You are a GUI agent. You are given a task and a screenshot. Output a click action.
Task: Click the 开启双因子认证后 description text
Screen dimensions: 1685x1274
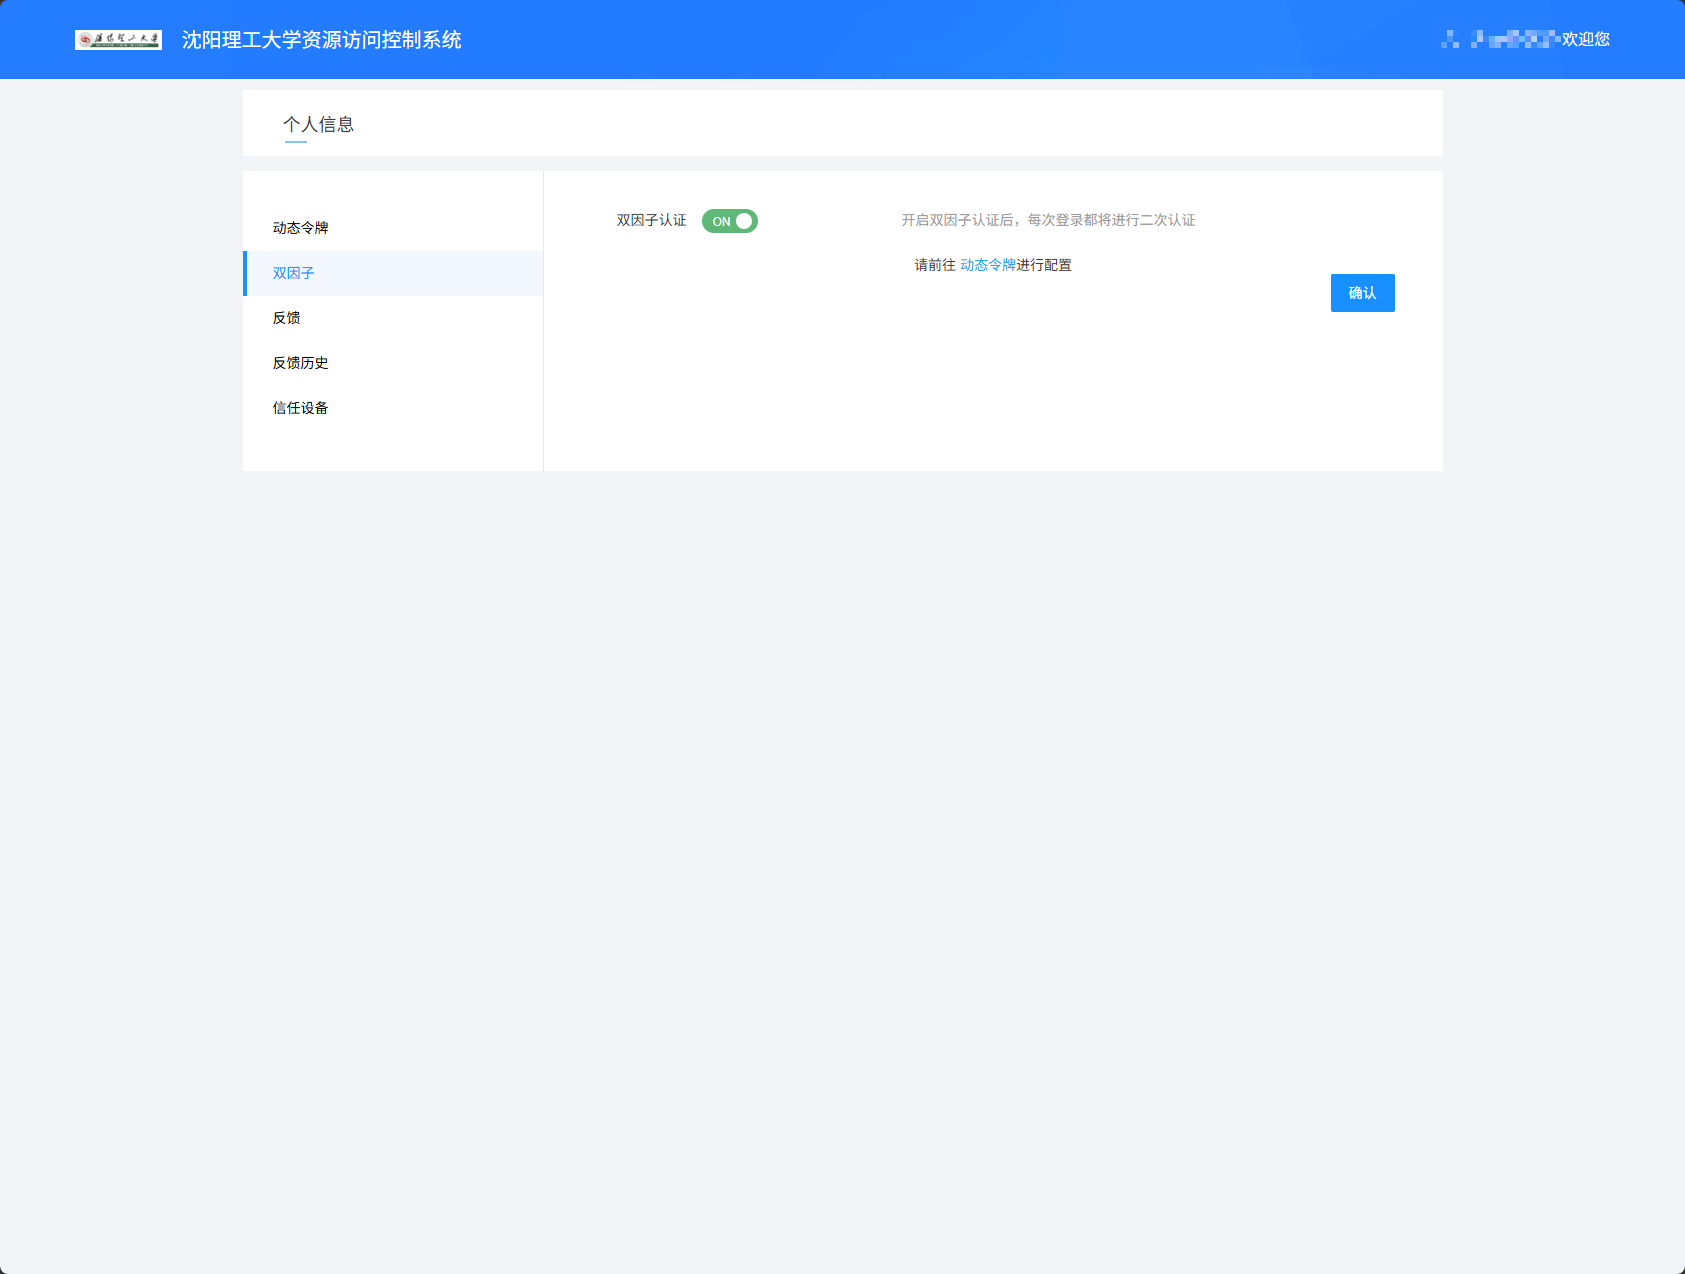pyautogui.click(x=1048, y=220)
